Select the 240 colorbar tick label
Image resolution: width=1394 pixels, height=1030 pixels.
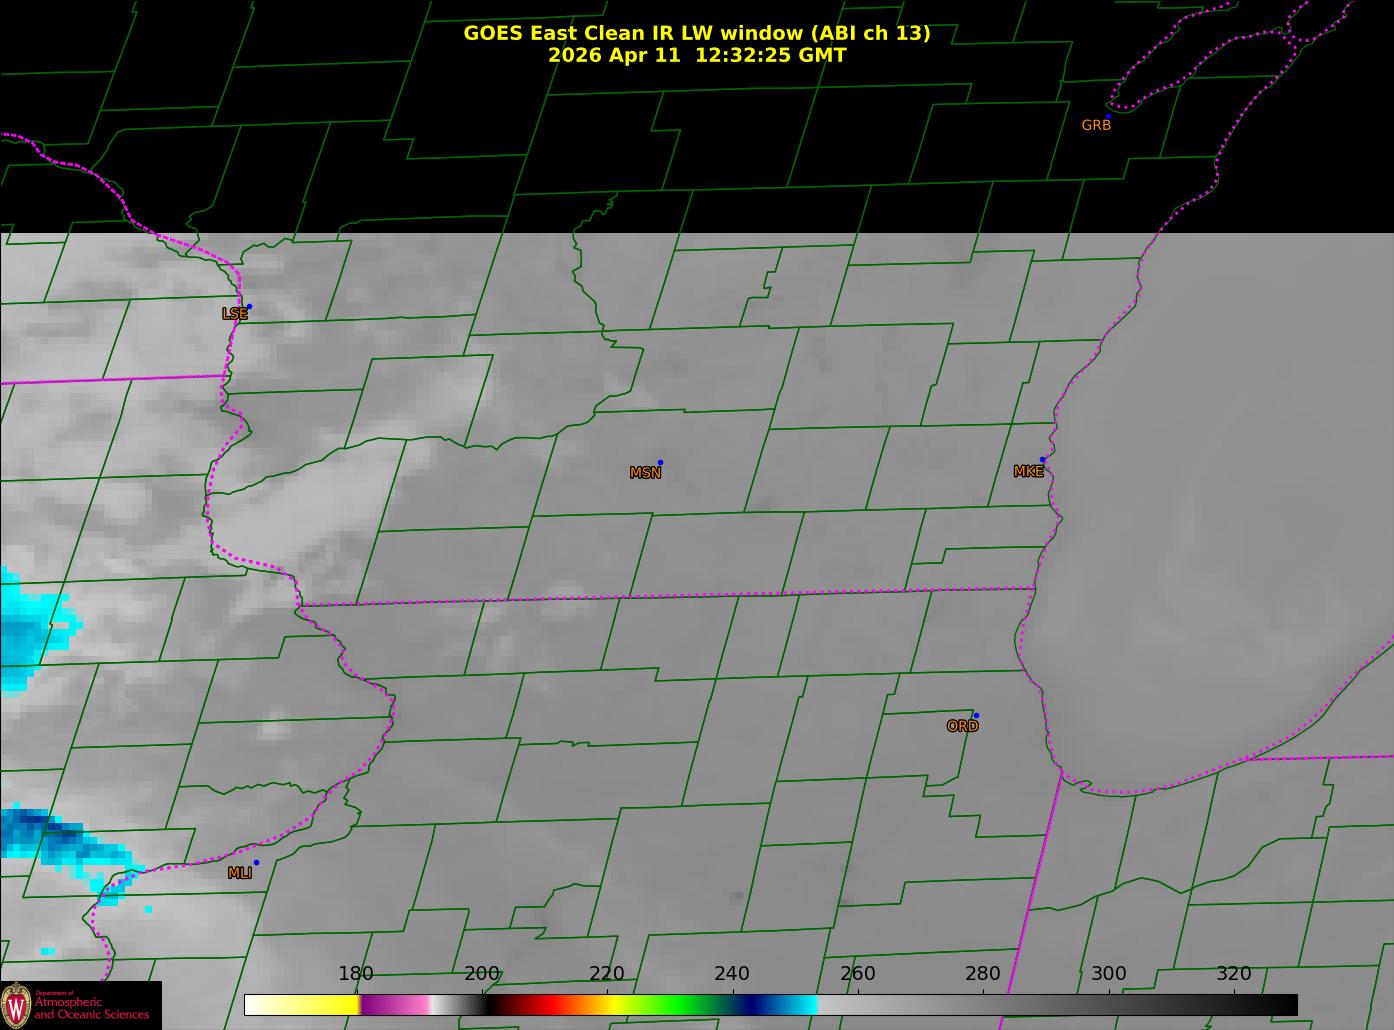coord(732,974)
